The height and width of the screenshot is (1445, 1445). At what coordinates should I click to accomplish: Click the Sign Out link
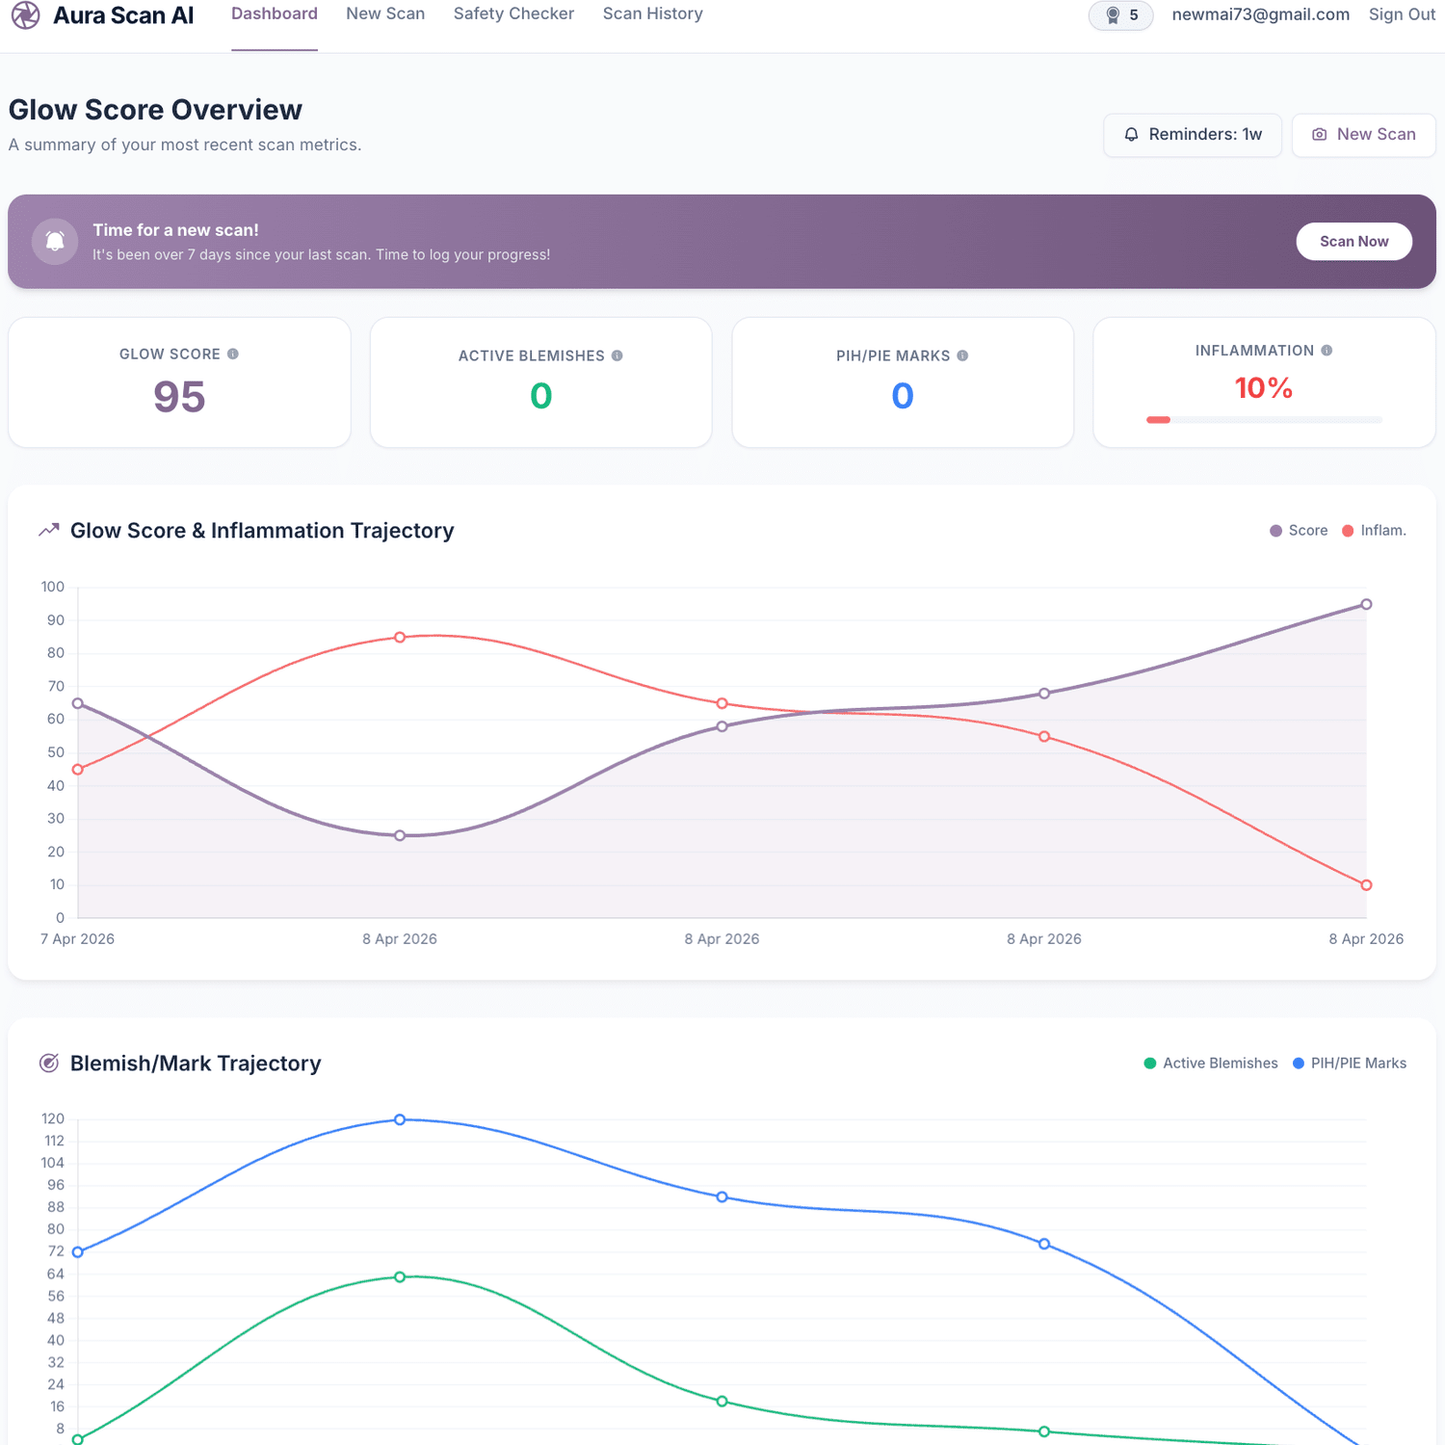click(1402, 14)
